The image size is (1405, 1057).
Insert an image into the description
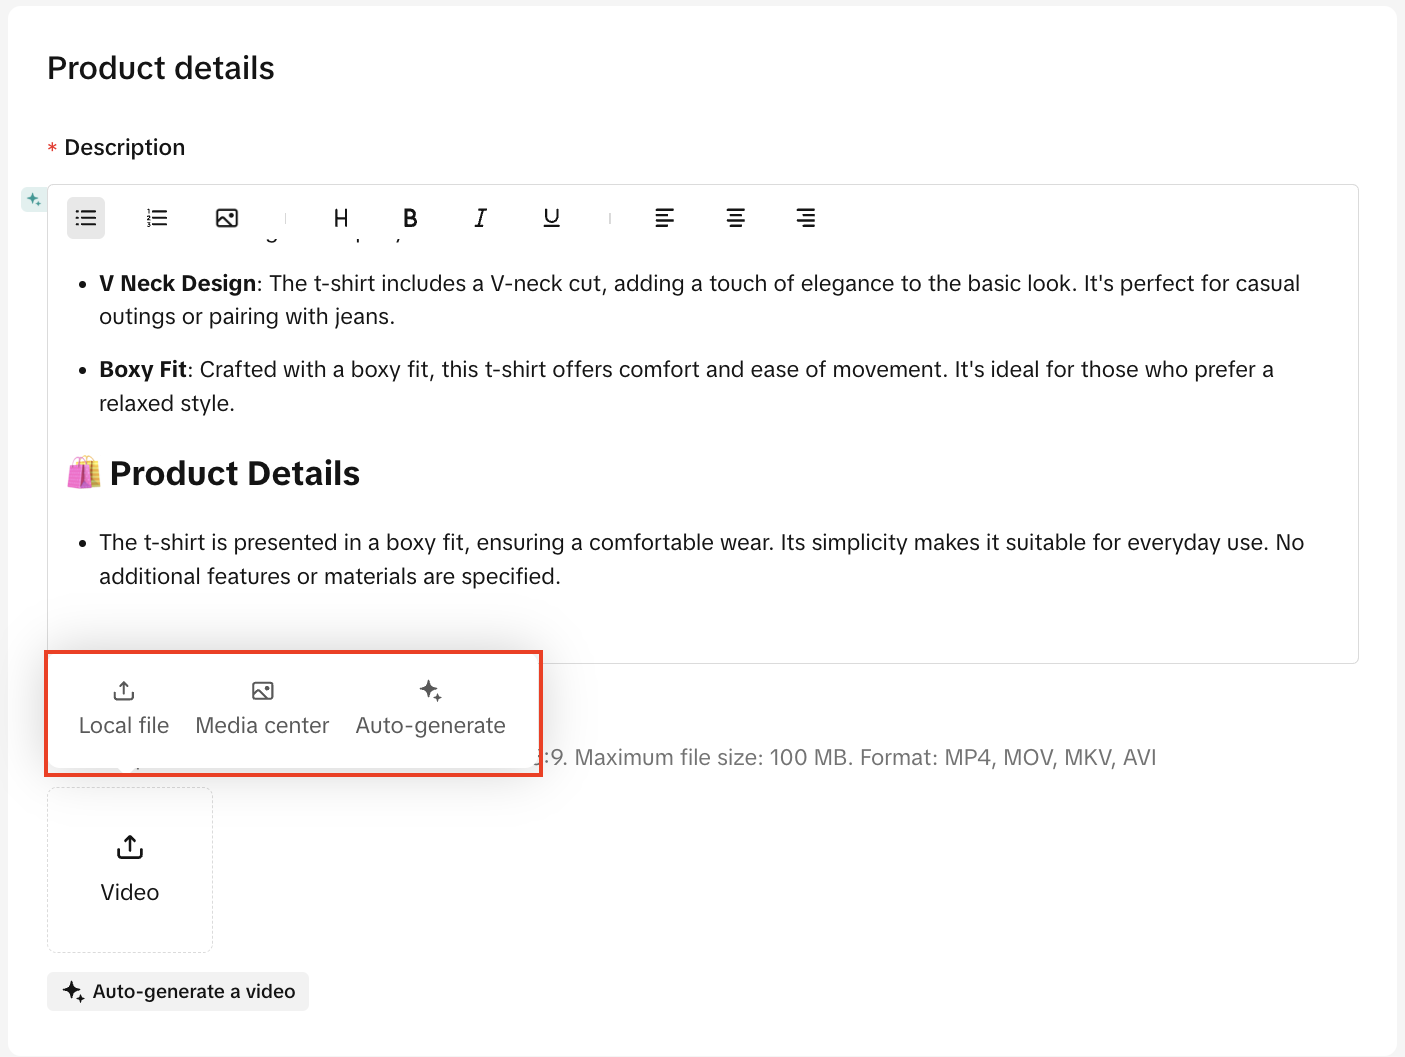[227, 218]
